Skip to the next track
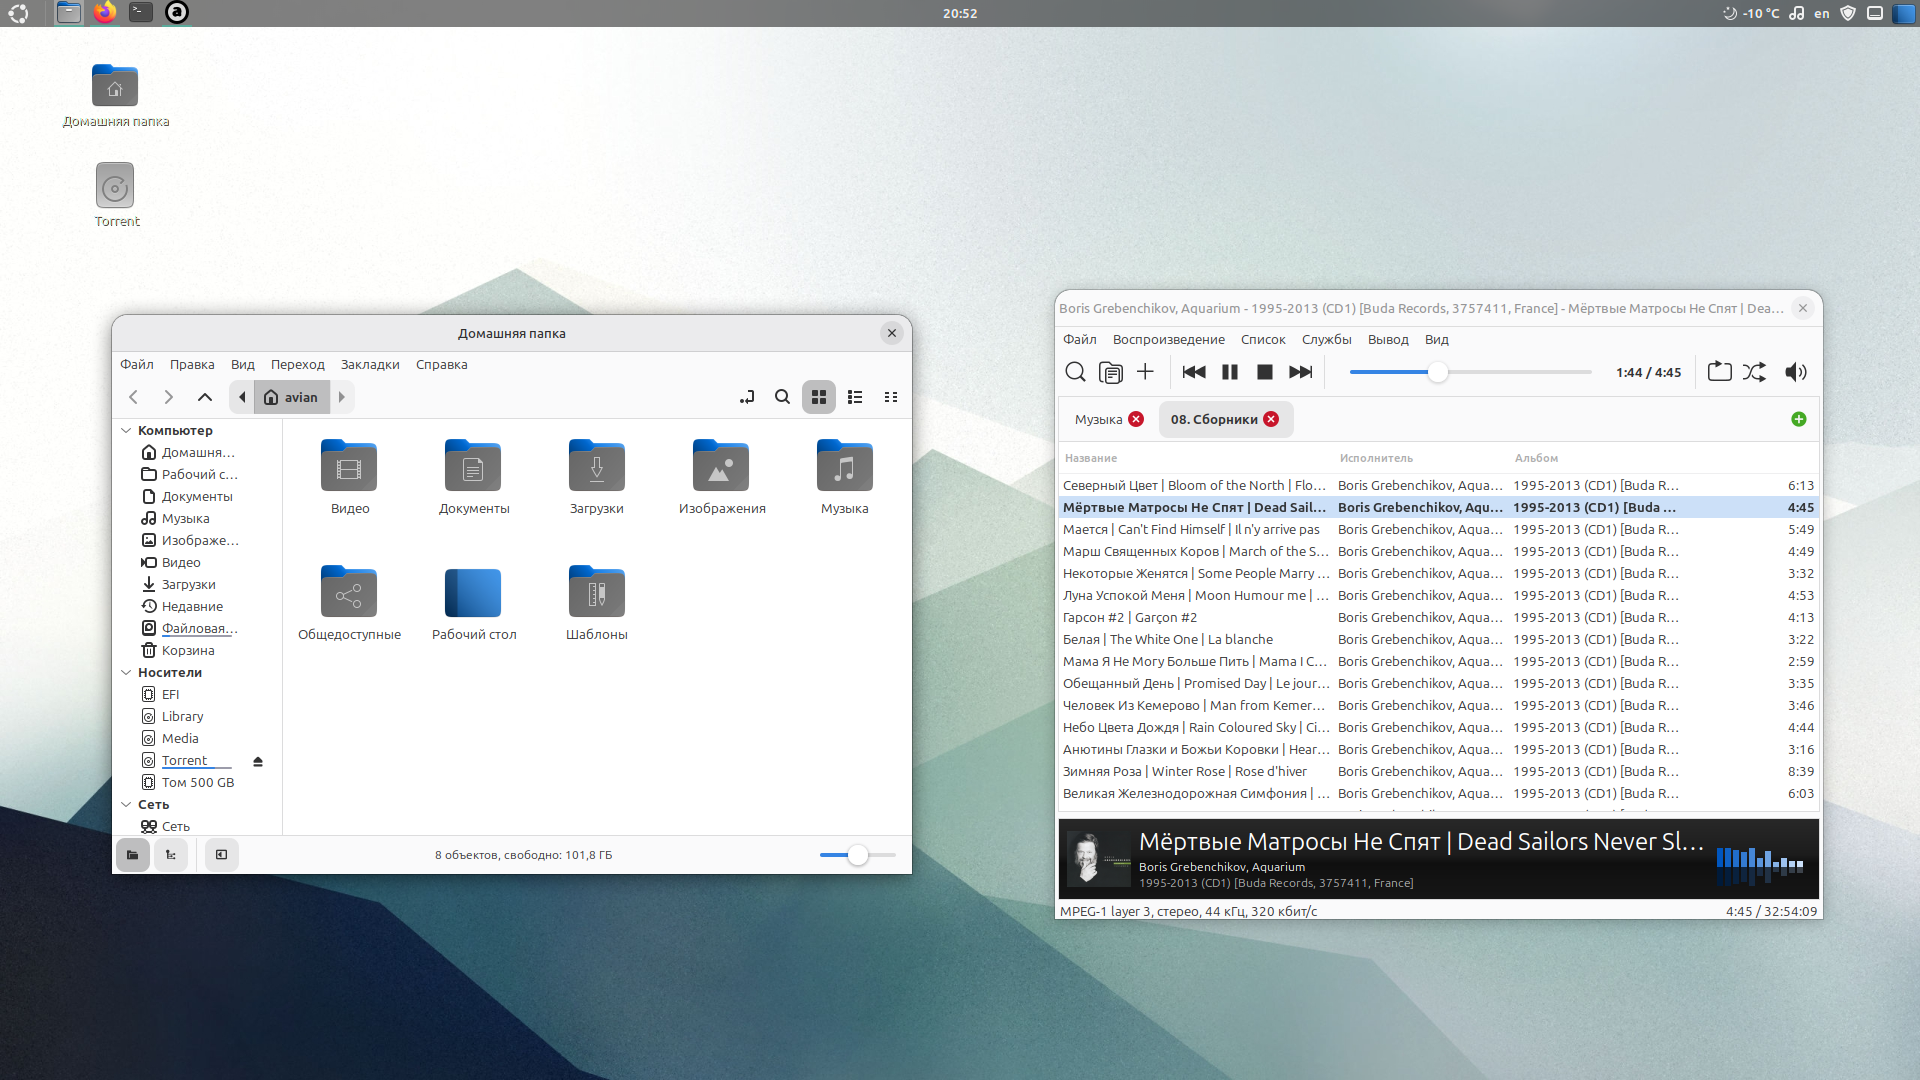This screenshot has width=1920, height=1080. pos(1300,372)
